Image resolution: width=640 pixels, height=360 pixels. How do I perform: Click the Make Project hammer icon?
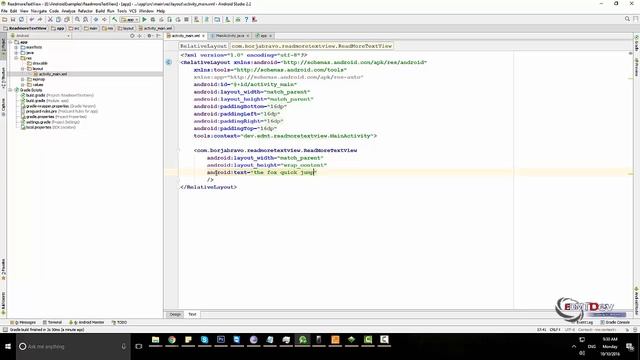[115, 19]
